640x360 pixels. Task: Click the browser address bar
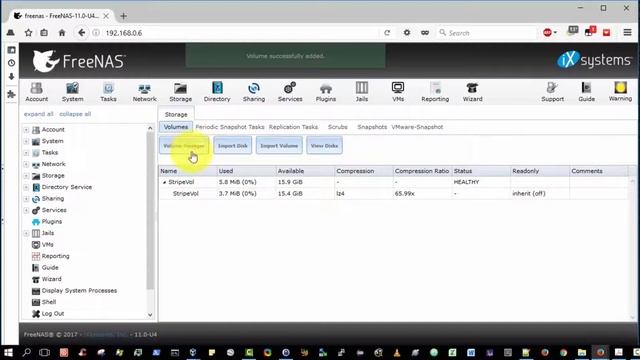pyautogui.click(x=241, y=33)
